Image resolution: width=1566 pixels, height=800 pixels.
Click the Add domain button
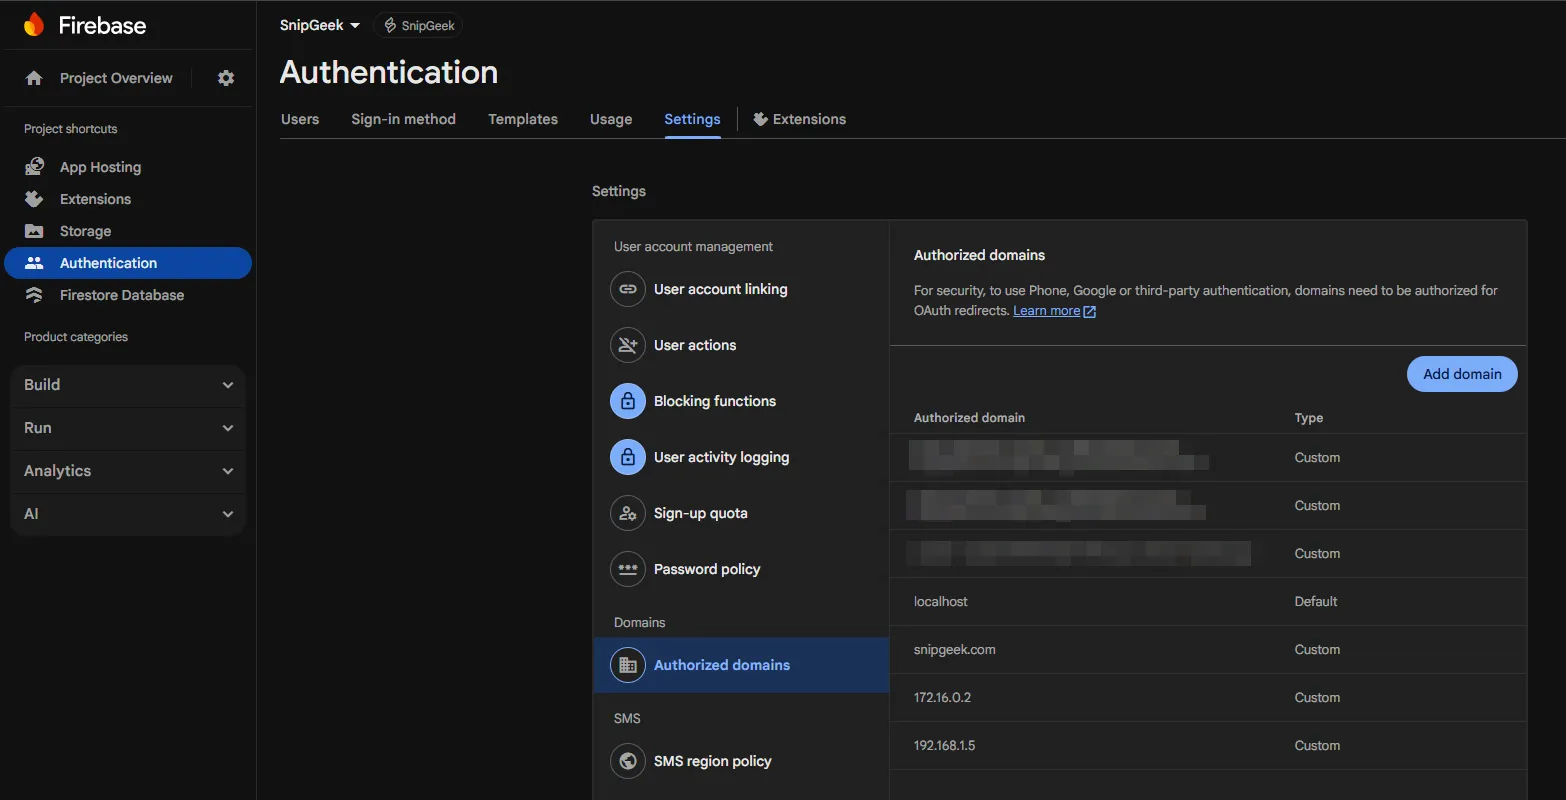[1461, 373]
